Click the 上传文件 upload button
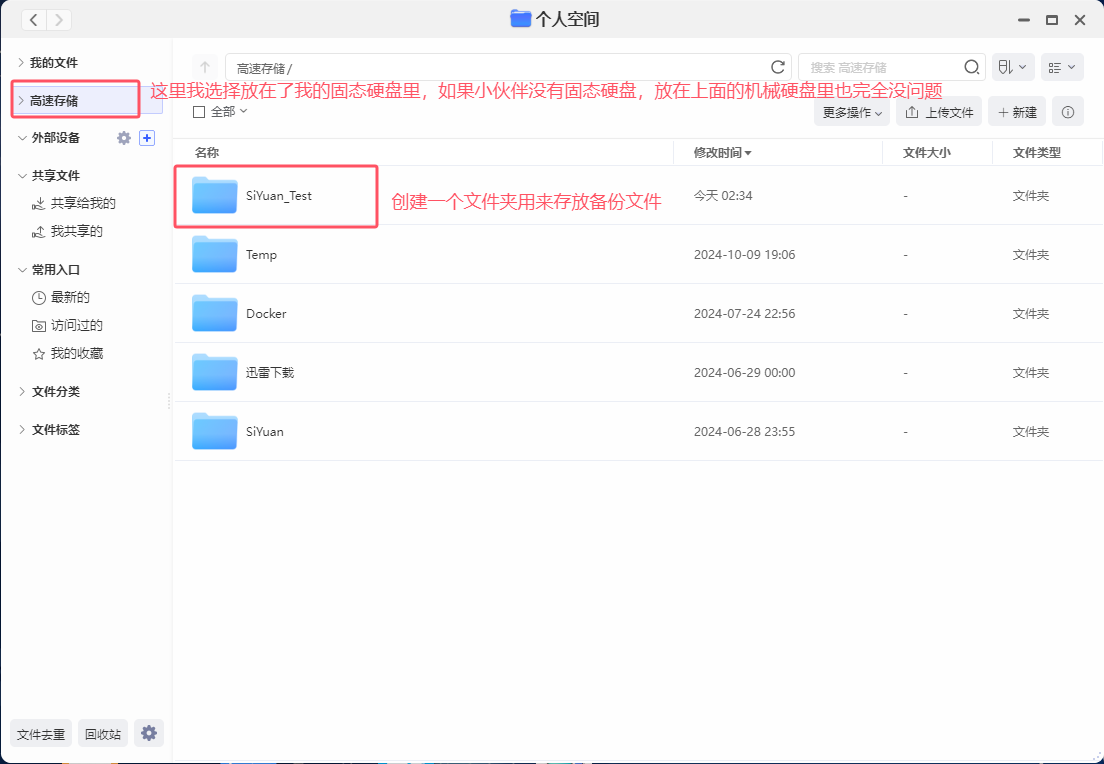 tap(938, 112)
